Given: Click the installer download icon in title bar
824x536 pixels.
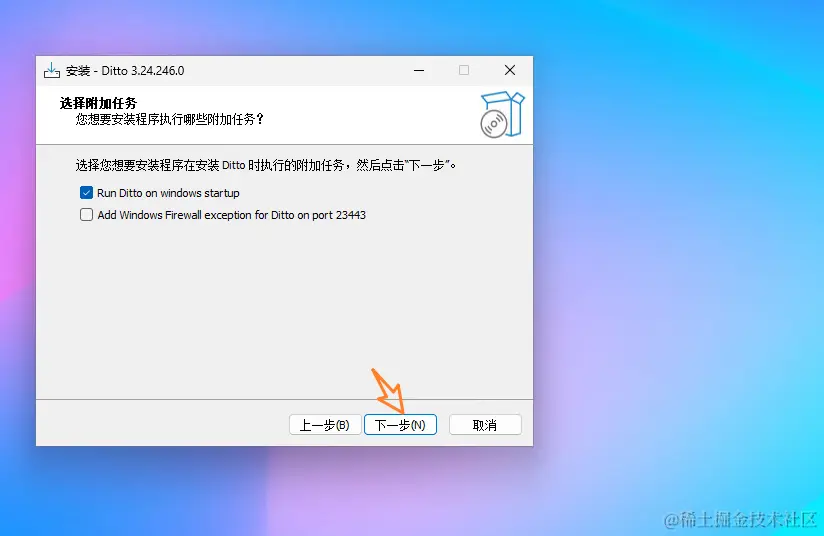Looking at the screenshot, I should click(x=52, y=70).
